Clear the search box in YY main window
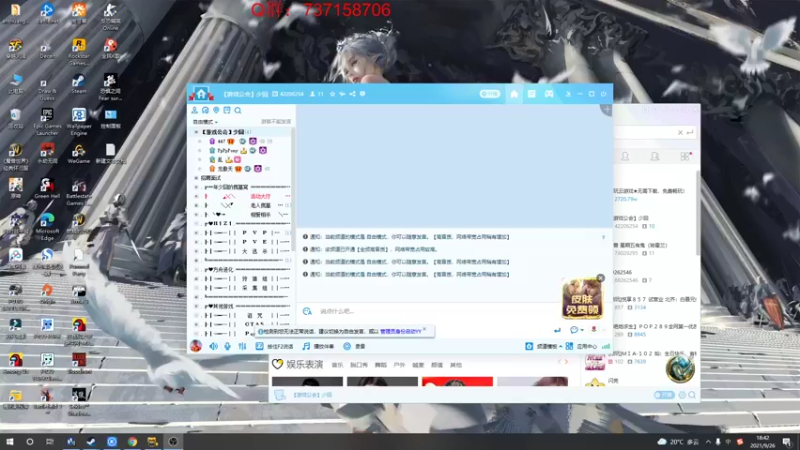 coord(680,133)
